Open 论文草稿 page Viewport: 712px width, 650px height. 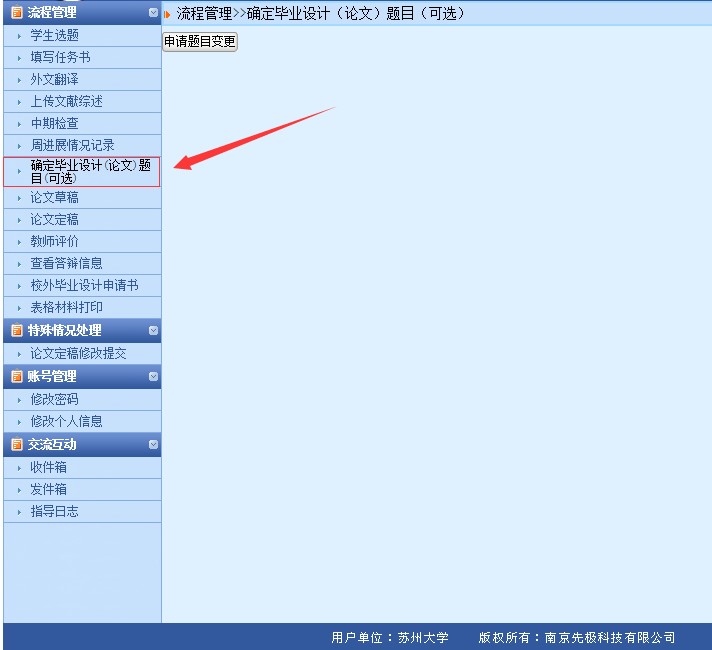click(82, 198)
